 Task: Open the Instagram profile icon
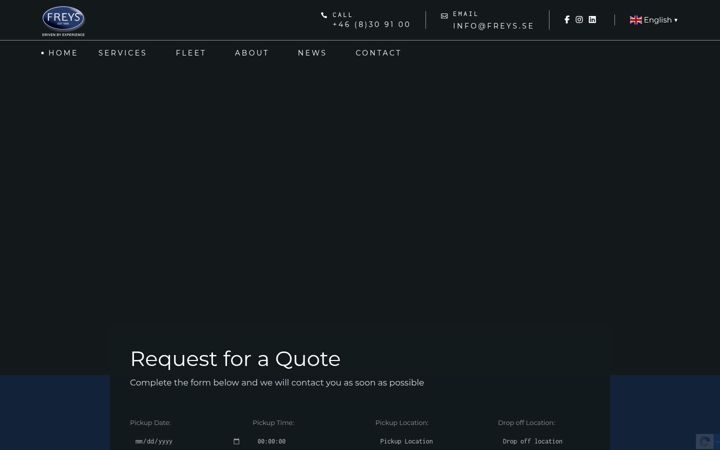point(579,20)
